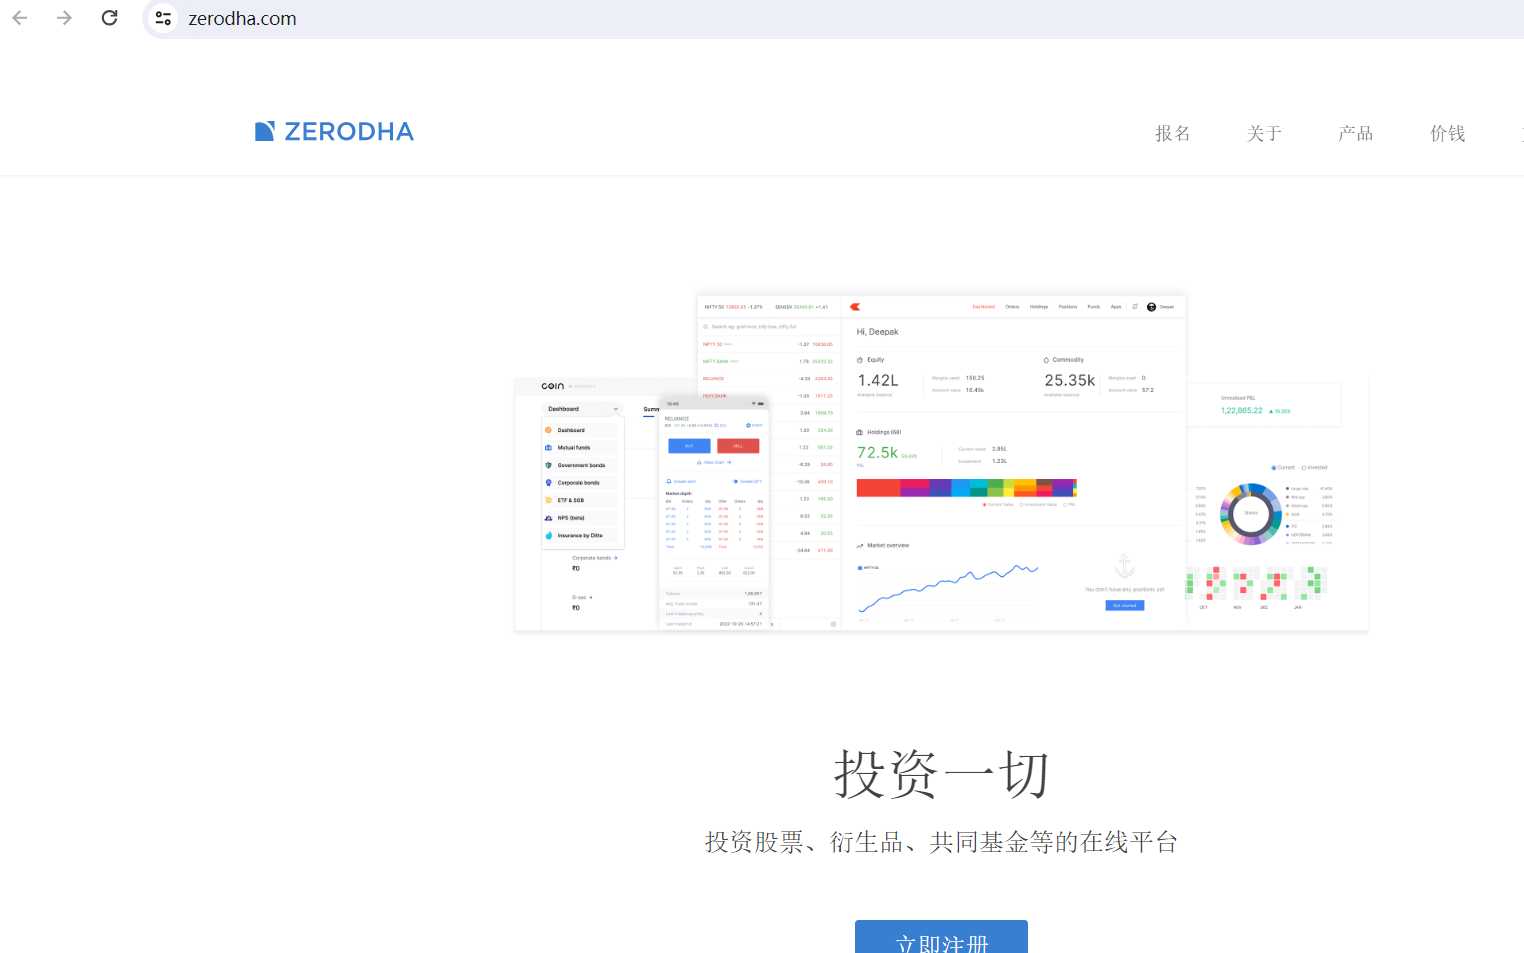Reload the zerodha.com page
The image size is (1524, 953).
click(x=110, y=18)
